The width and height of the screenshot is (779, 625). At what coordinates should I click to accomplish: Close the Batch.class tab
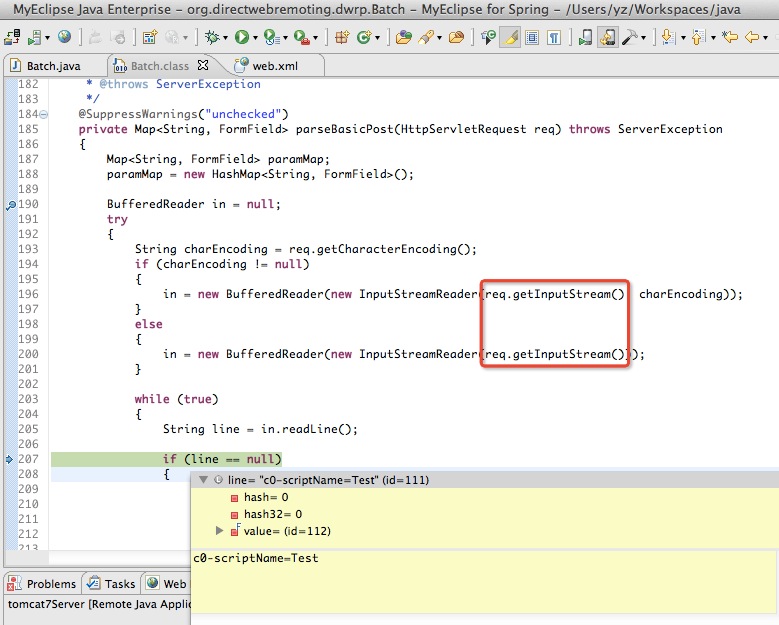(x=203, y=65)
